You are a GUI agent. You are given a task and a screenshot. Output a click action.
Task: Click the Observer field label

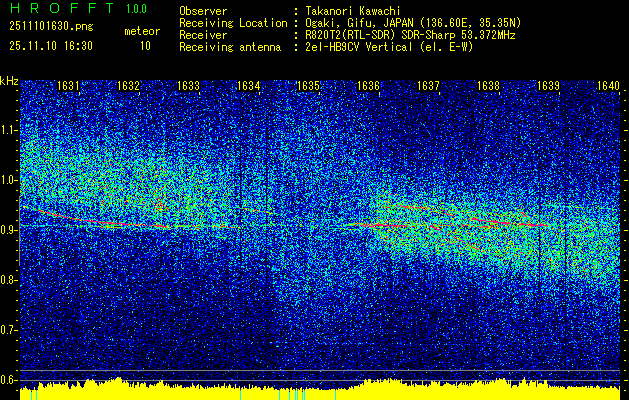tap(203, 11)
